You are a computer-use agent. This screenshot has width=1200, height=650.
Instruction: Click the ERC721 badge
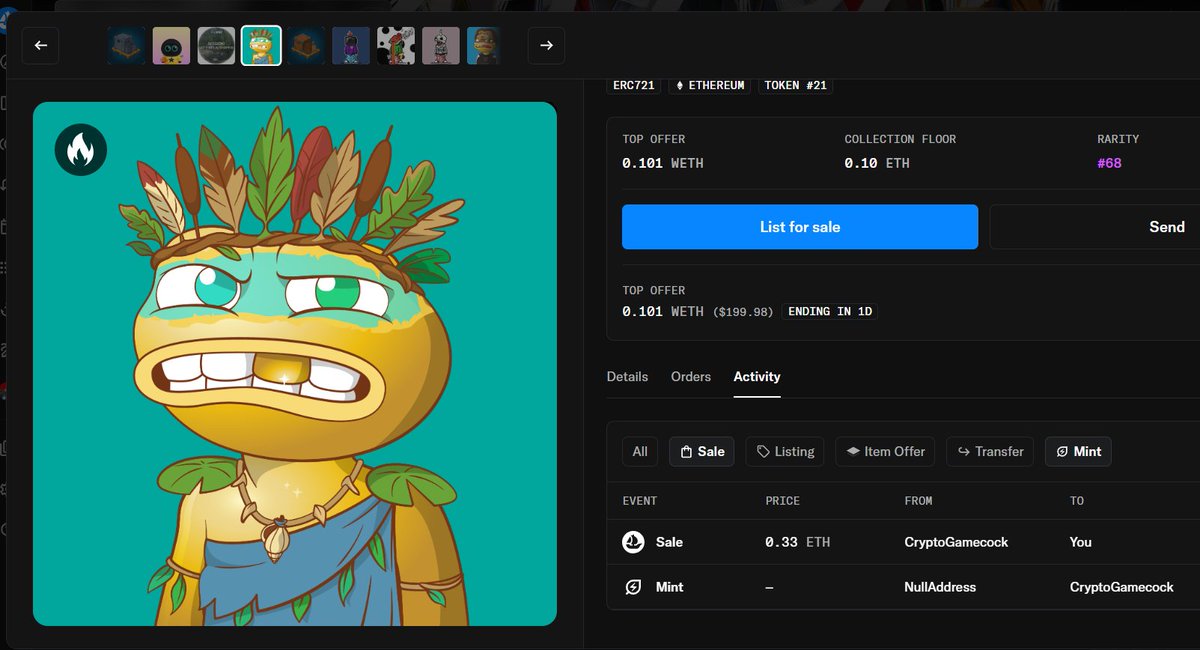pyautogui.click(x=634, y=86)
